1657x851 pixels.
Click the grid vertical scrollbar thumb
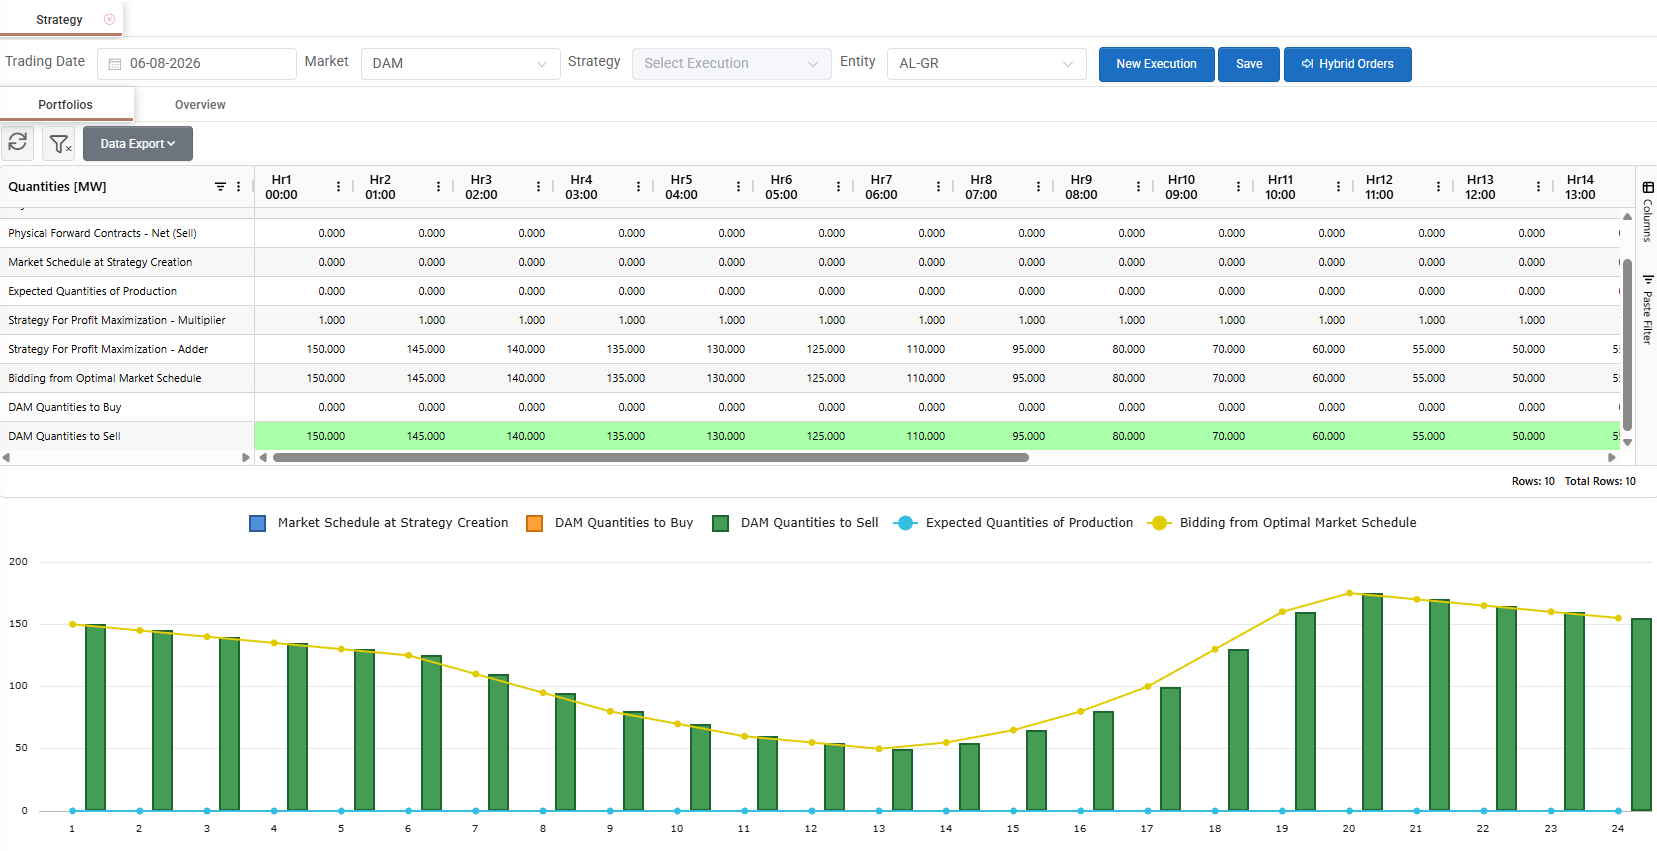click(x=1627, y=345)
